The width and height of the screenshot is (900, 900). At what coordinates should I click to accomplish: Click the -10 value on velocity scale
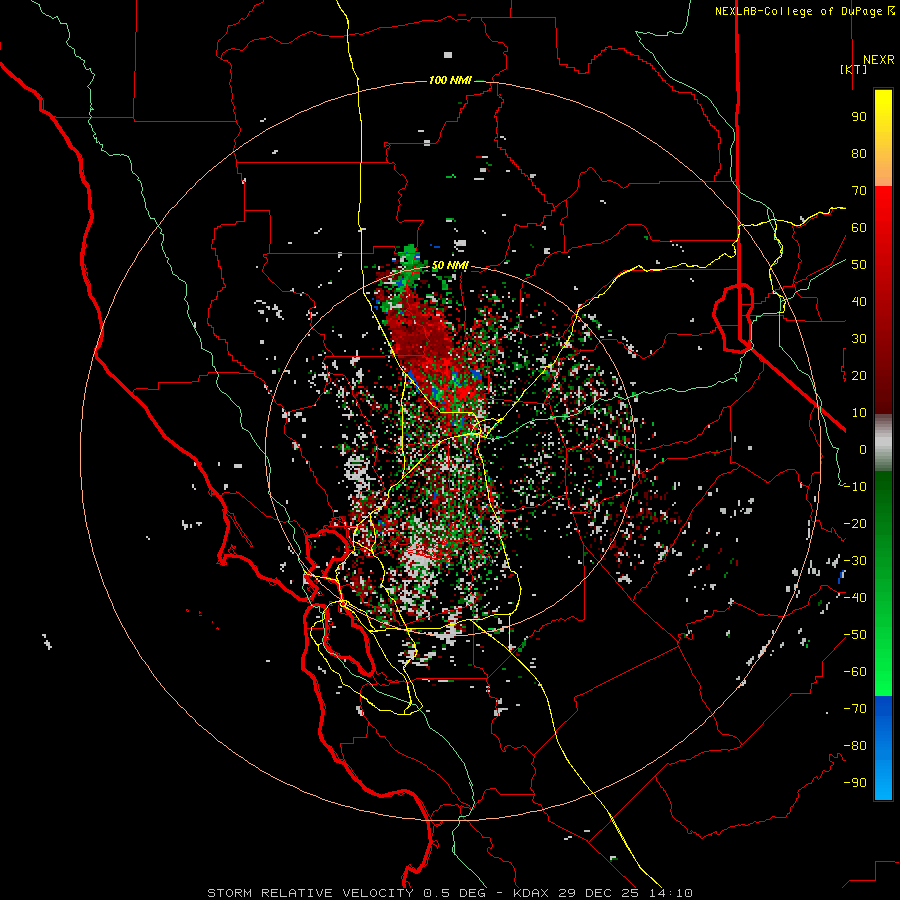click(855, 487)
